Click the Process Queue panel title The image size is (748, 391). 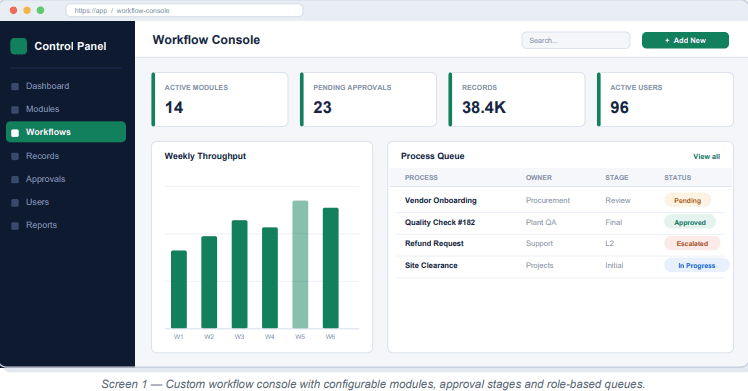pos(433,156)
